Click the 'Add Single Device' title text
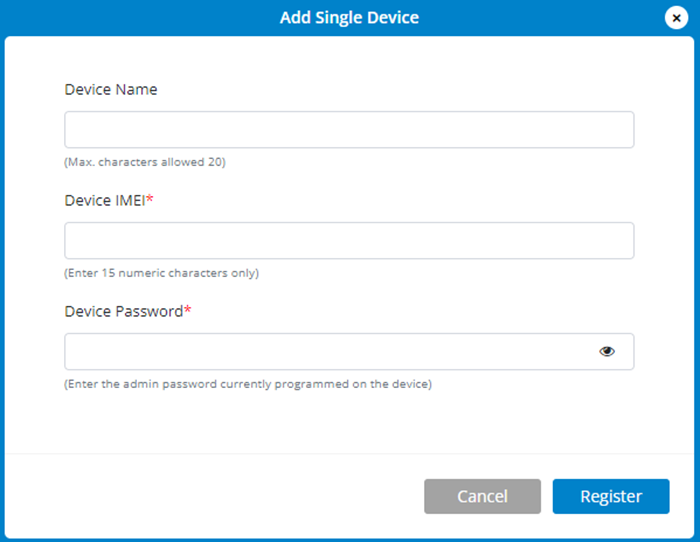The width and height of the screenshot is (700, 542). click(x=349, y=18)
